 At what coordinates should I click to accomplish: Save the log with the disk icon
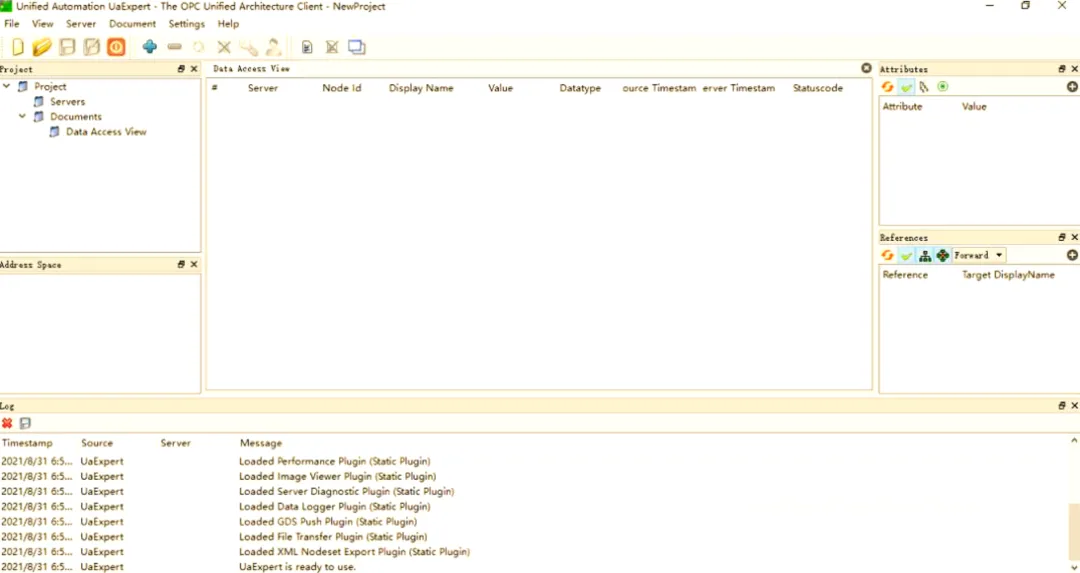25,424
